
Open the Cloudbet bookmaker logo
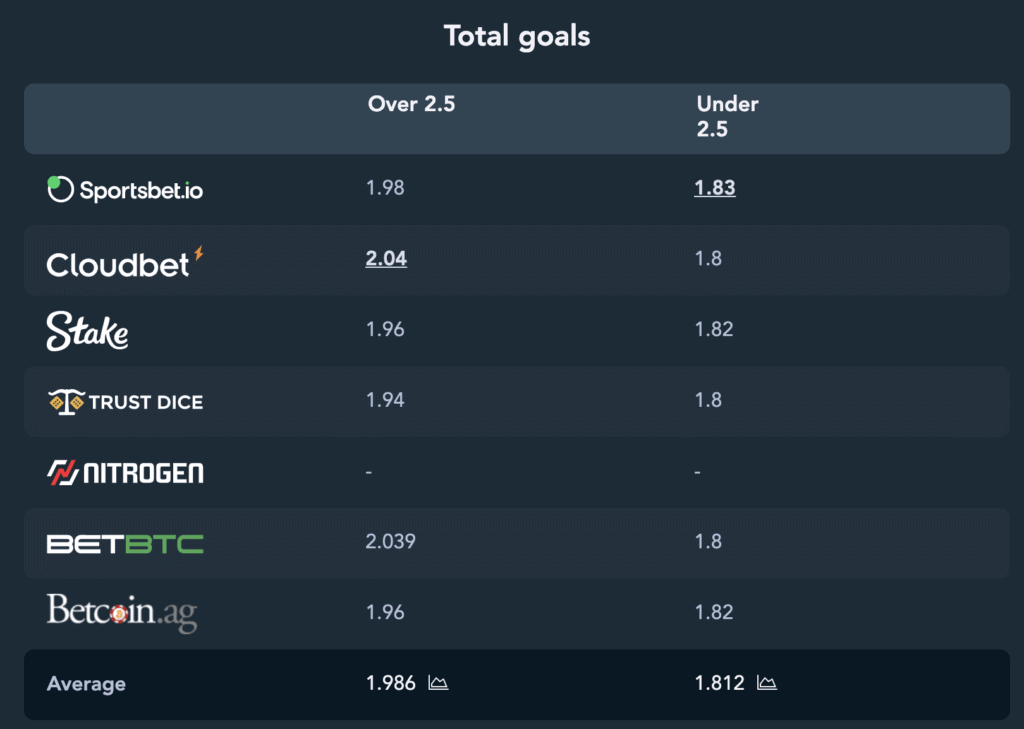[x=125, y=263]
